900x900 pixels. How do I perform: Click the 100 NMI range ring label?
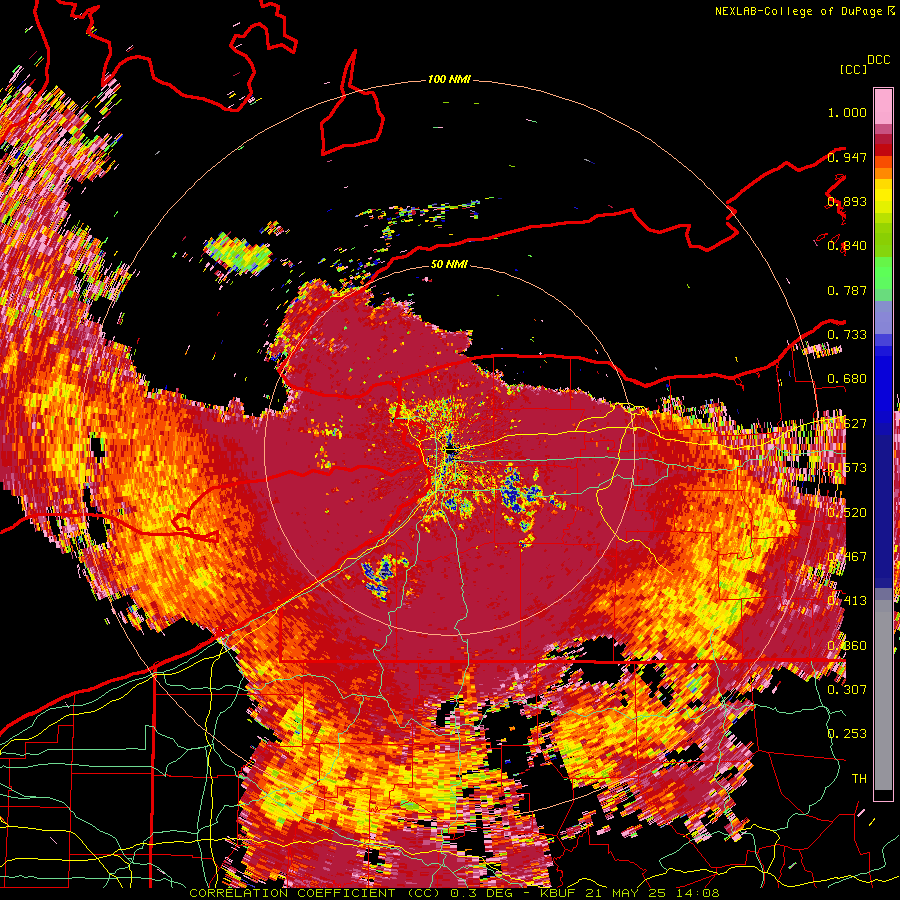coord(449,79)
